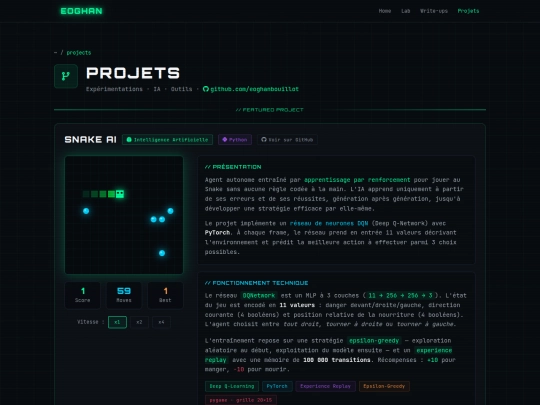This screenshot has height=405, width=540.
Task: Click 'réseau de neurones DQN' highlighted text
Action: coord(329,224)
